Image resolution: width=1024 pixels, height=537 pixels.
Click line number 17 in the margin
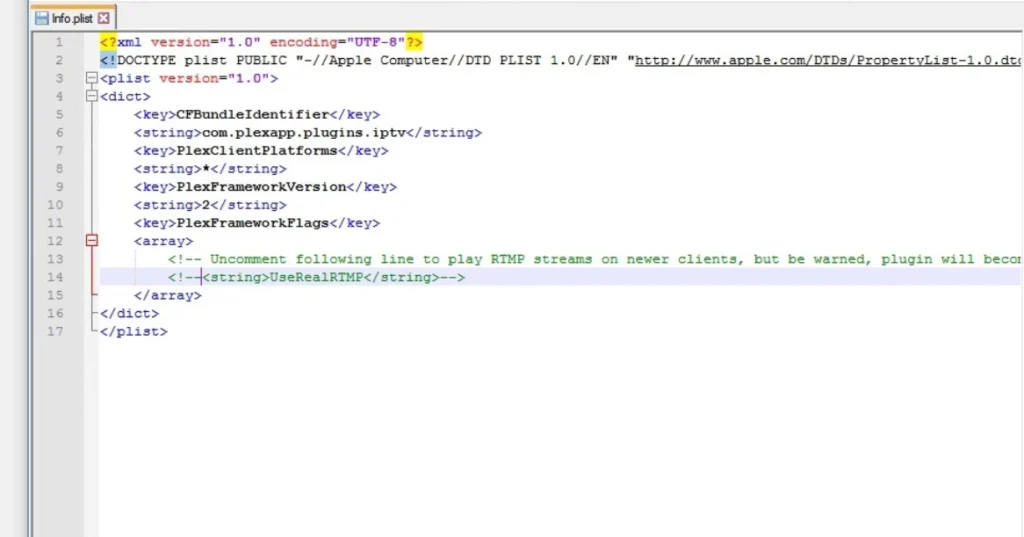click(56, 331)
